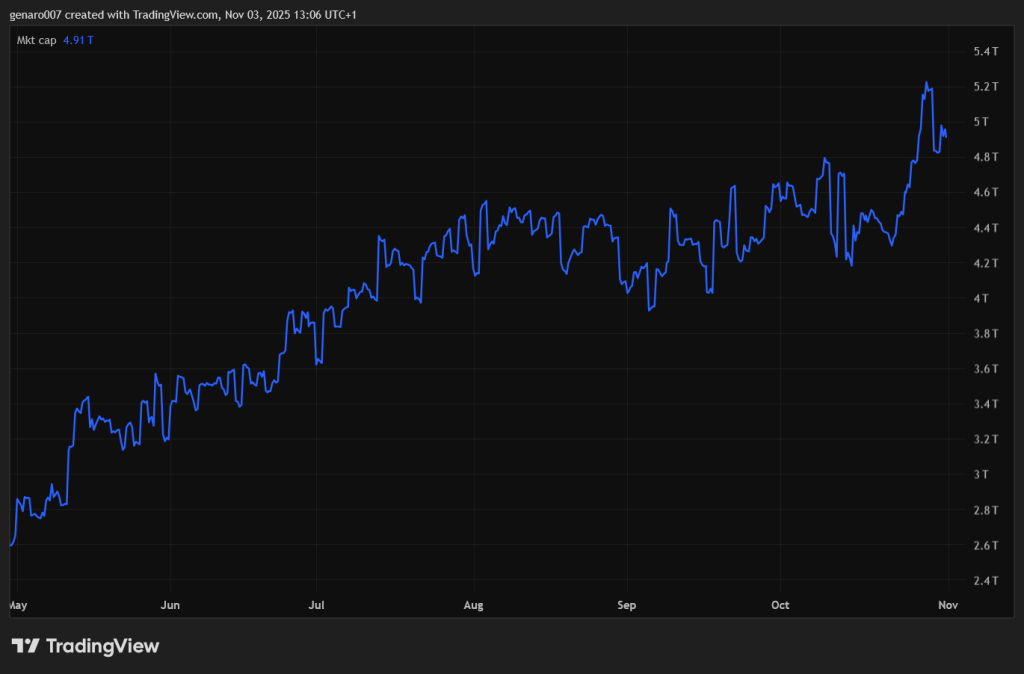Click the May label on time axis
Viewport: 1024px width, 674px height.
(17, 605)
